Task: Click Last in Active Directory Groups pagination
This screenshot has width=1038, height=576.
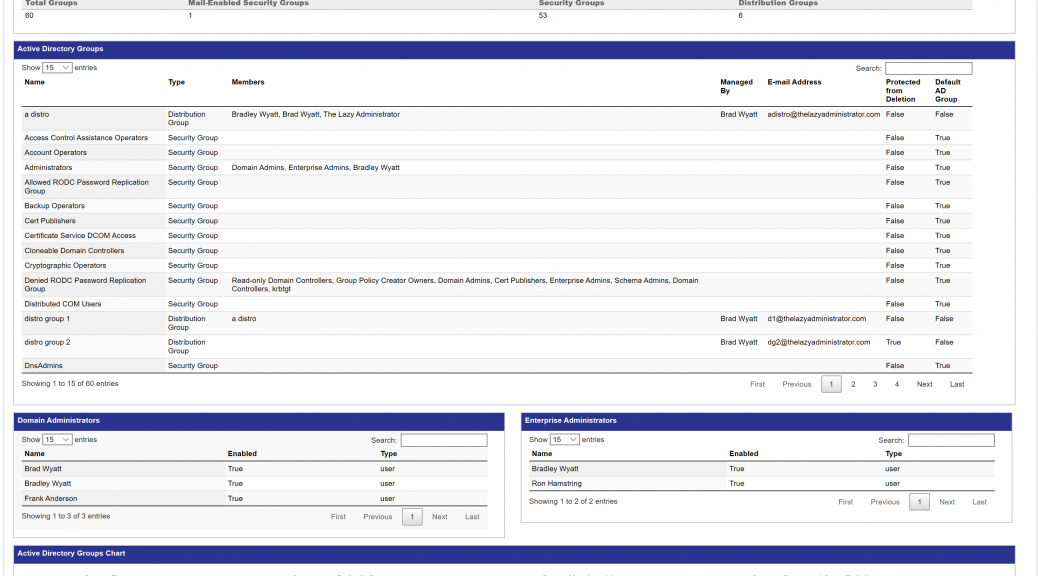Action: (957, 384)
